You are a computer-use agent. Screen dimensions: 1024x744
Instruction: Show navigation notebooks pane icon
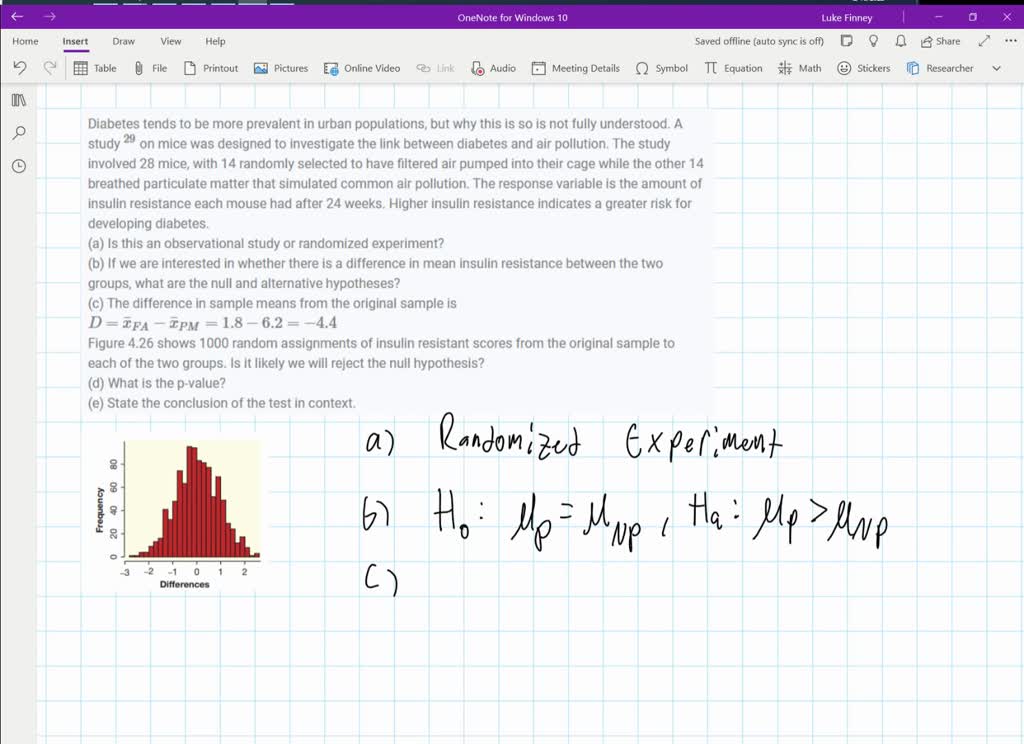[18, 100]
